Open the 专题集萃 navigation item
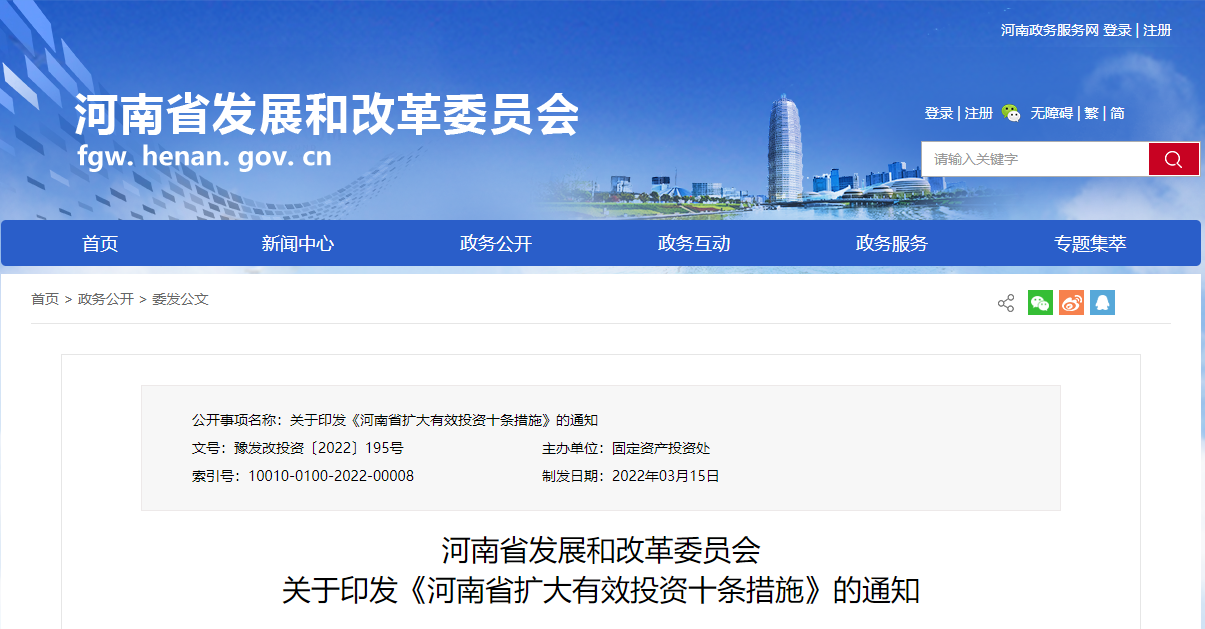This screenshot has height=629, width=1205. click(x=1090, y=244)
